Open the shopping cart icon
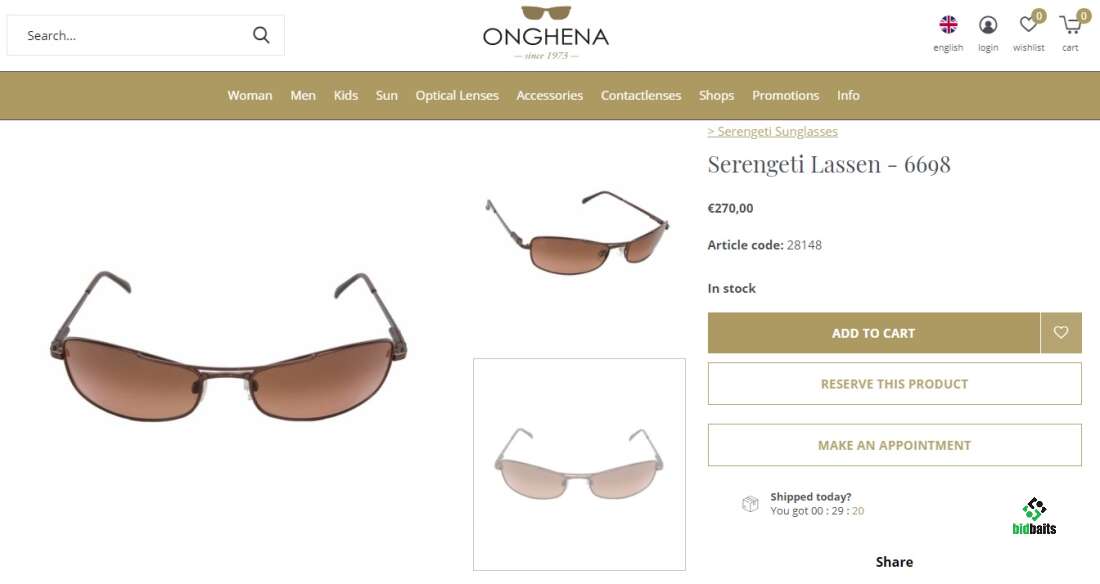This screenshot has width=1100, height=584. [x=1071, y=25]
